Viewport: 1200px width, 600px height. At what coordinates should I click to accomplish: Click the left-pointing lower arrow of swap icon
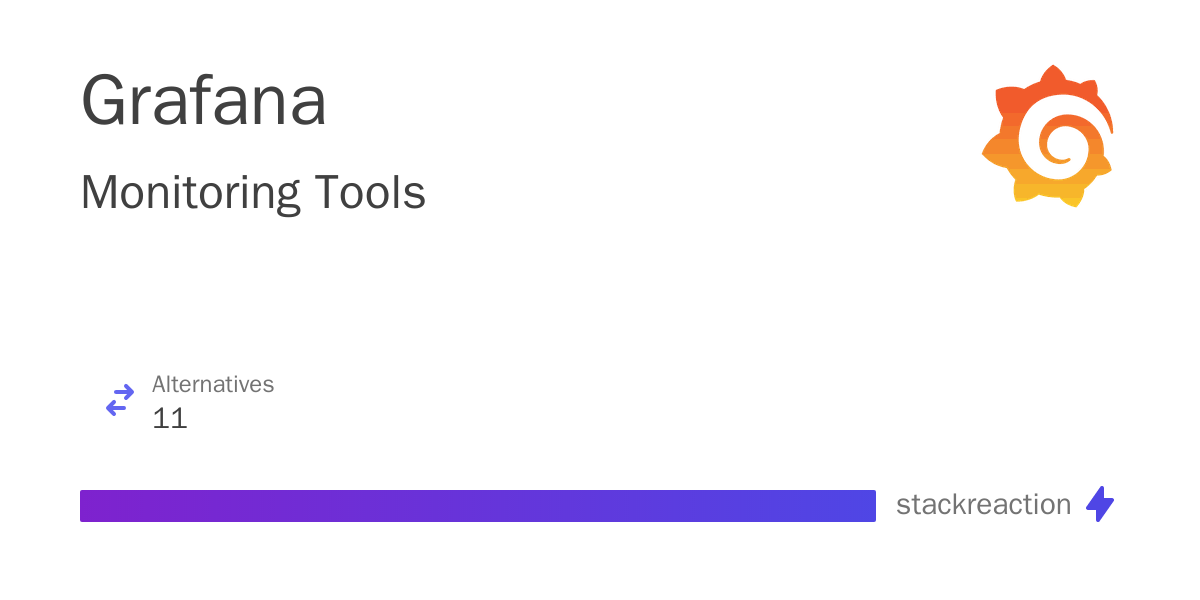pyautogui.click(x=117, y=409)
